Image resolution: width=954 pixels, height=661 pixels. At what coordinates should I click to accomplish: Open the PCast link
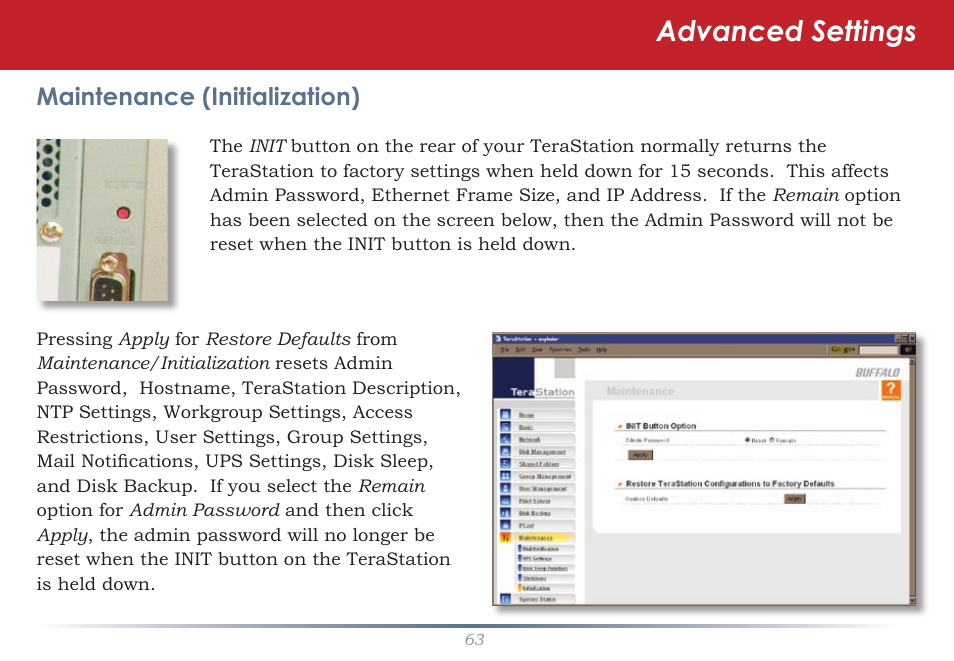tap(526, 525)
